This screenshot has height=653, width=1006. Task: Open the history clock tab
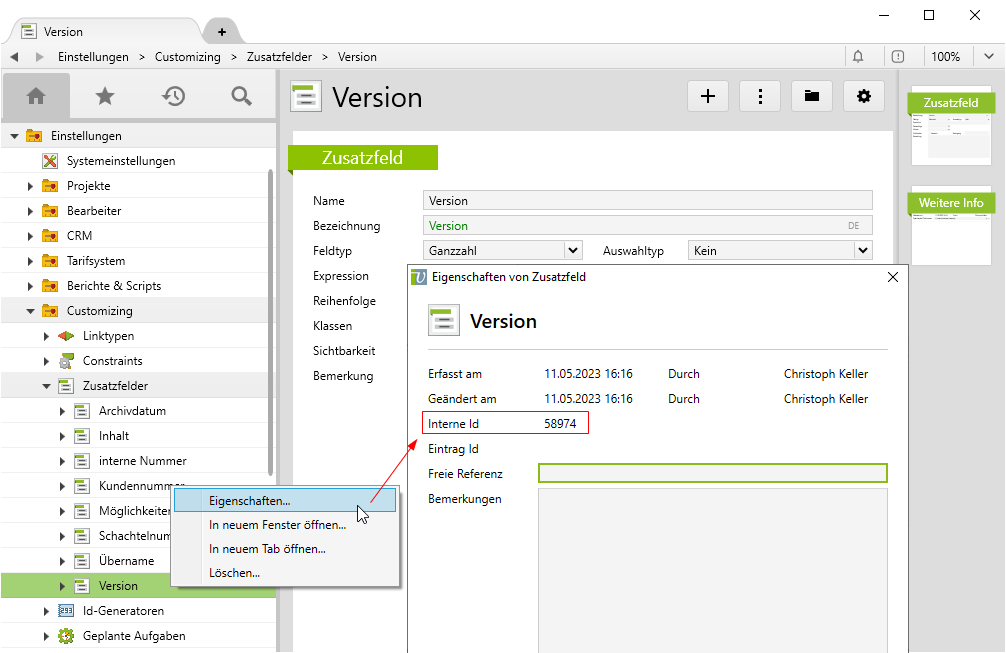pos(173,96)
